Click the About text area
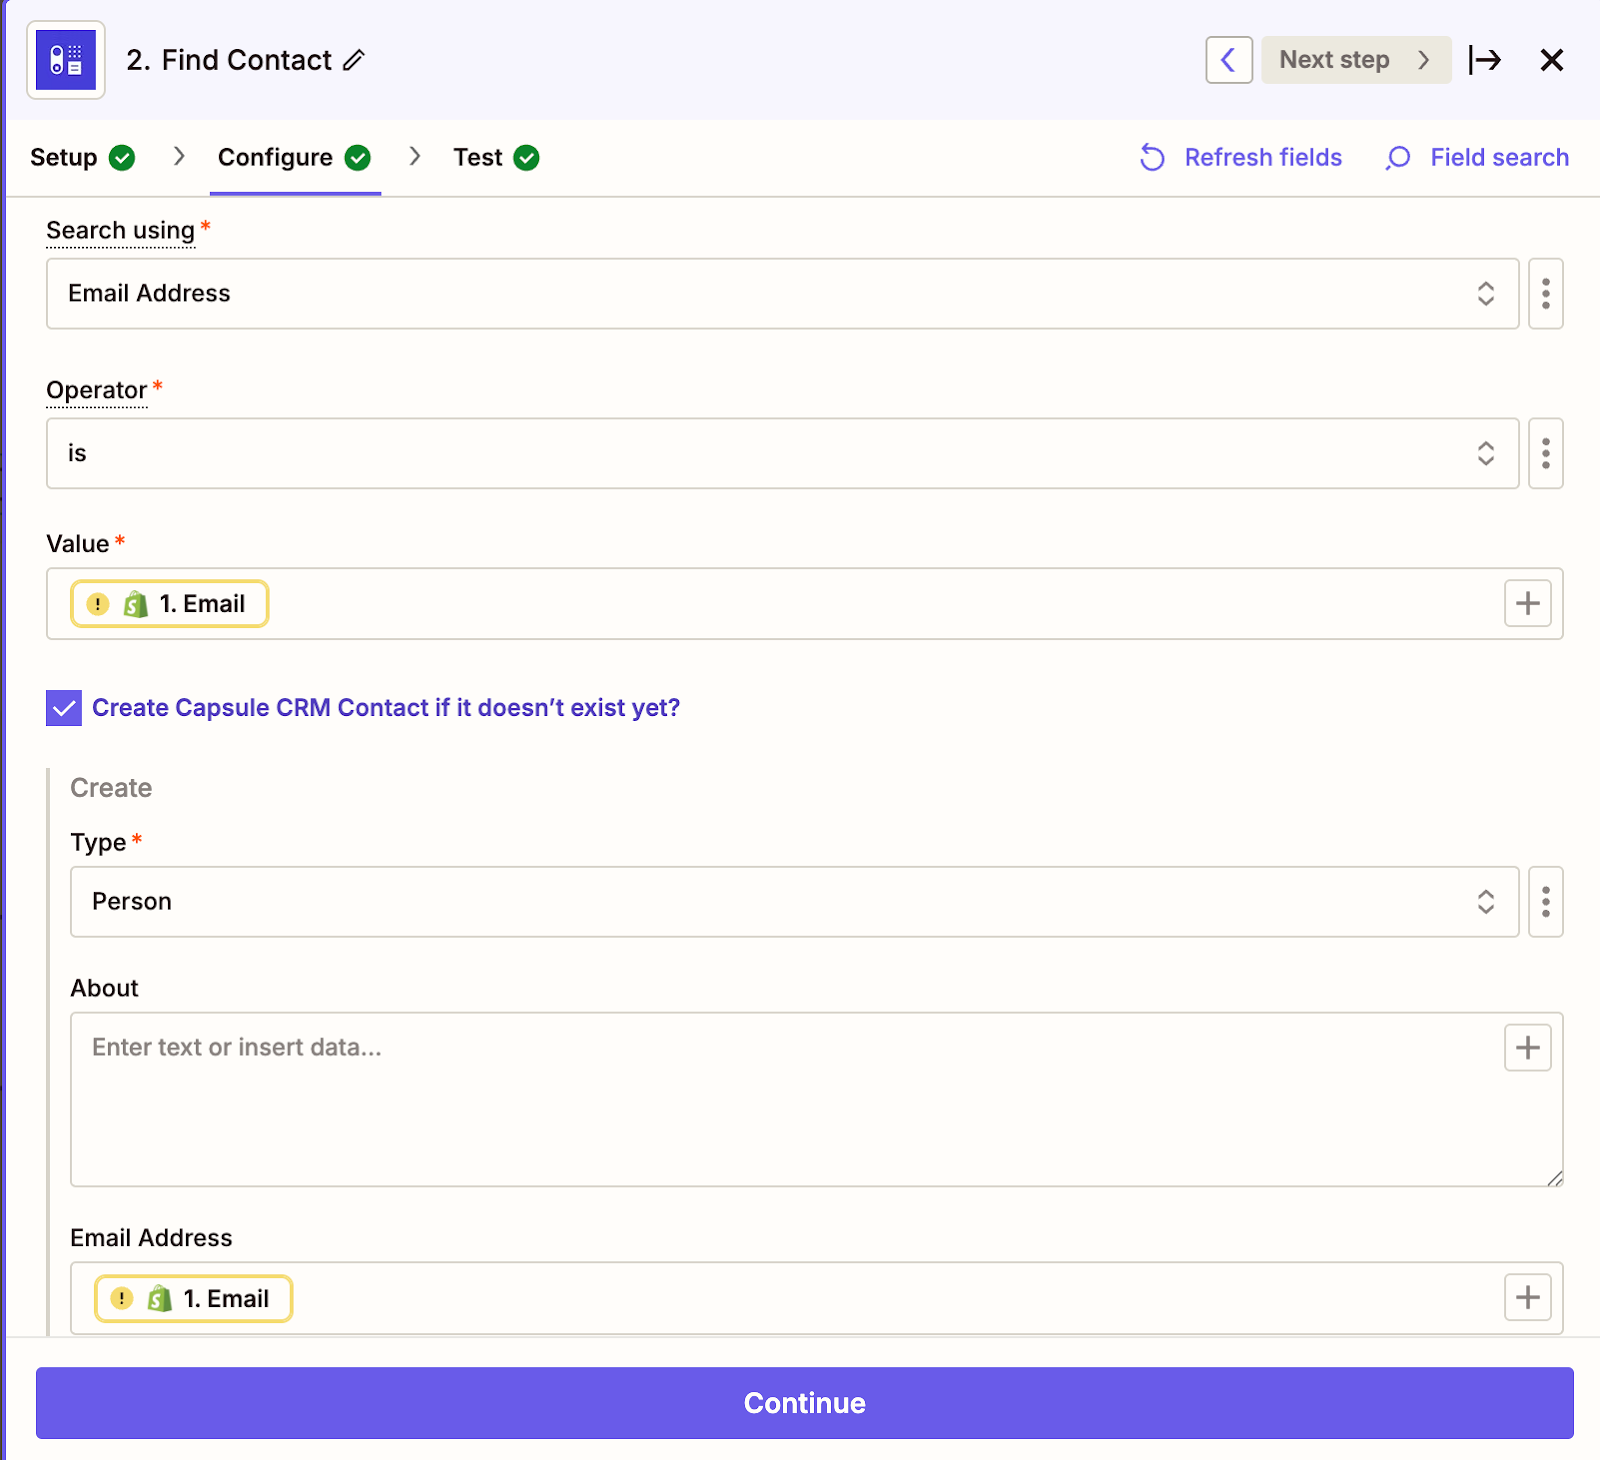The width and height of the screenshot is (1600, 1460). (x=817, y=1100)
